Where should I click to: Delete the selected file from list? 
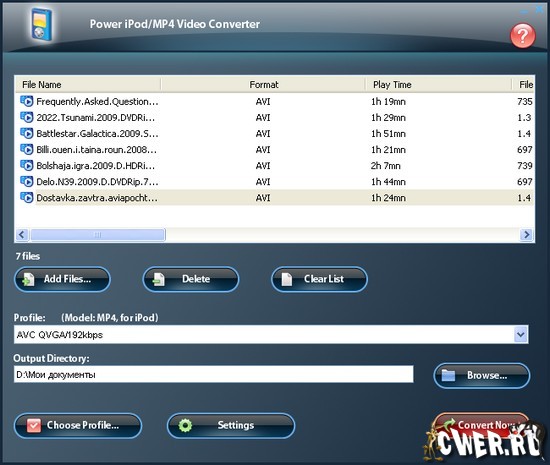click(x=191, y=279)
